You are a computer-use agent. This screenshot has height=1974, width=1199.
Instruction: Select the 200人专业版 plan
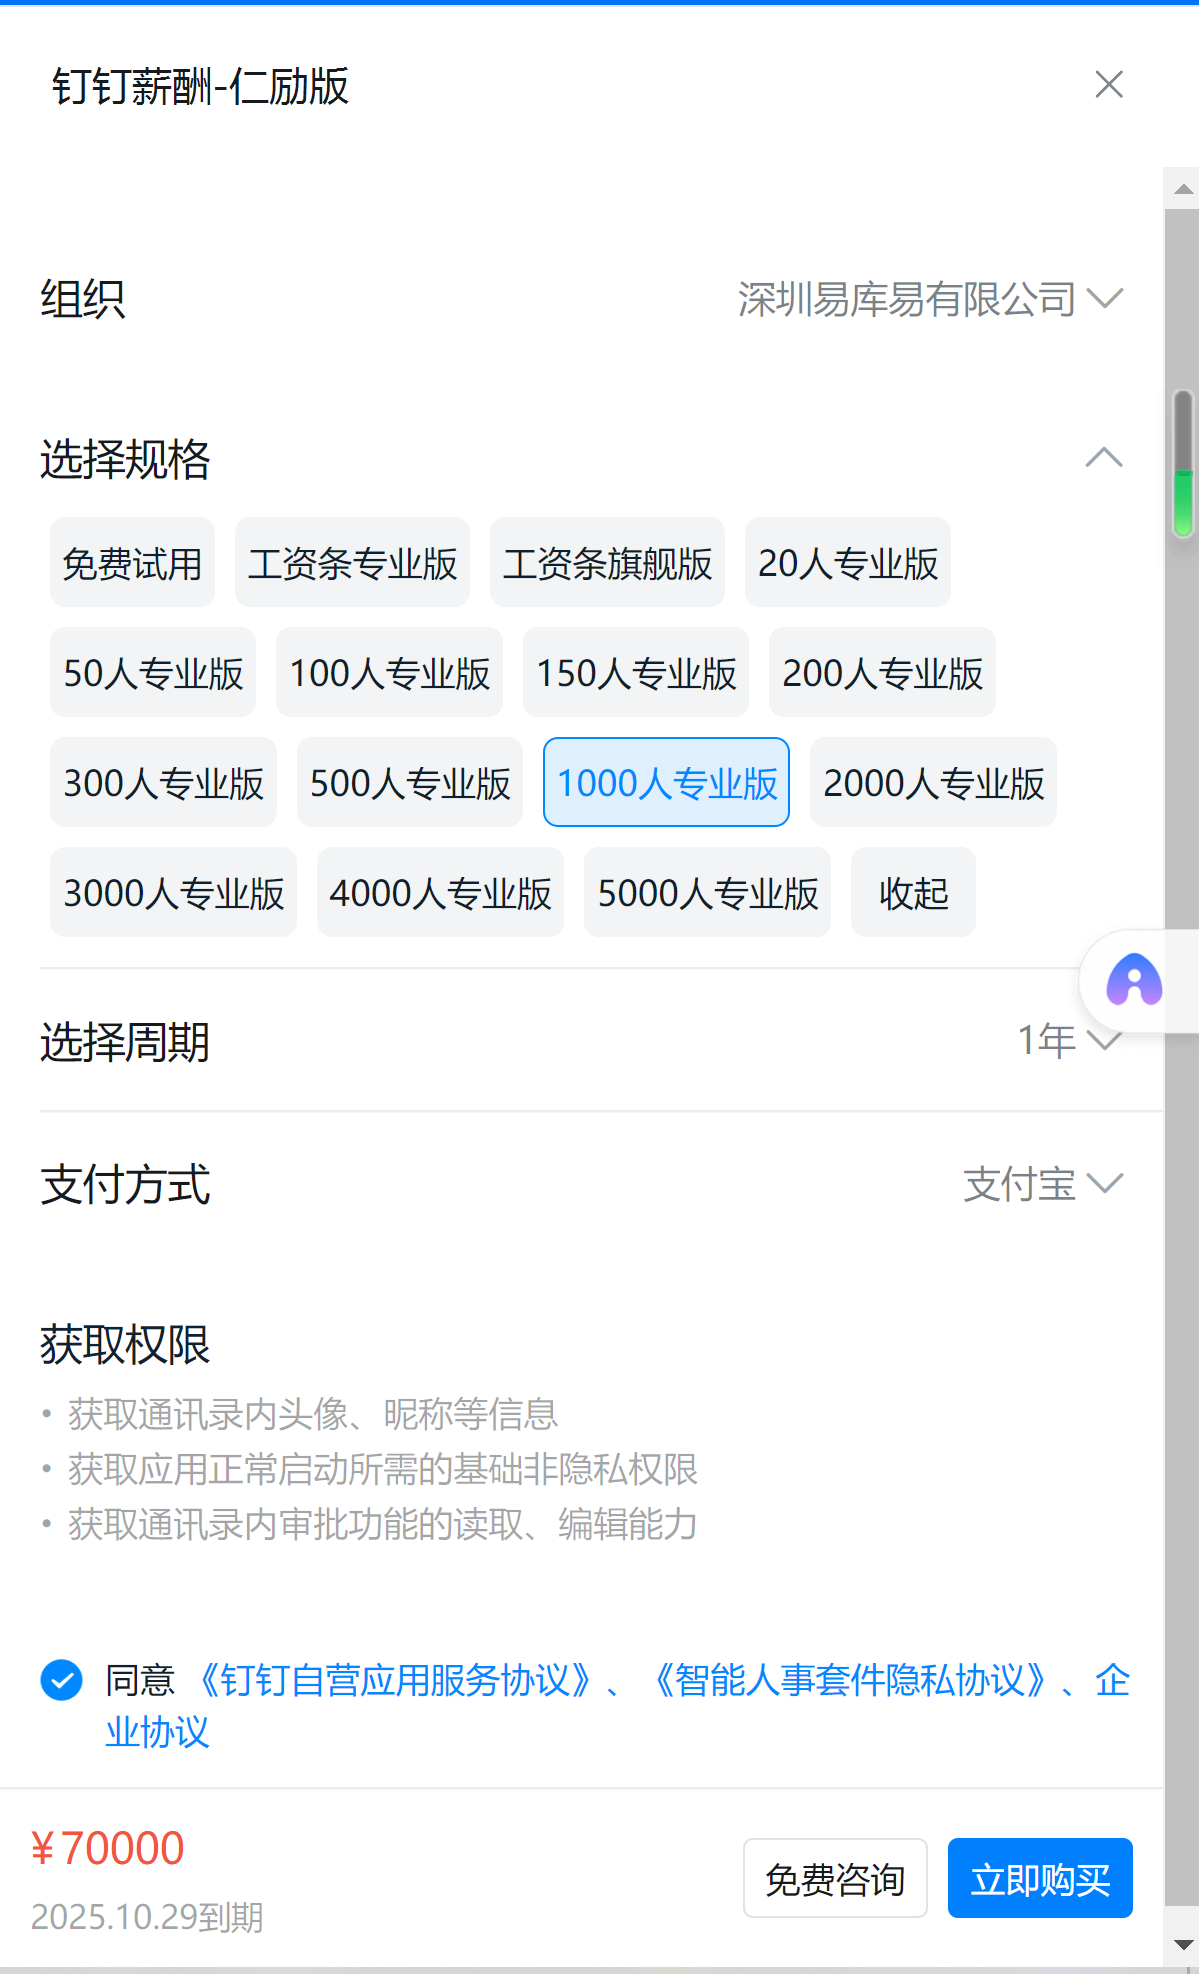click(882, 672)
